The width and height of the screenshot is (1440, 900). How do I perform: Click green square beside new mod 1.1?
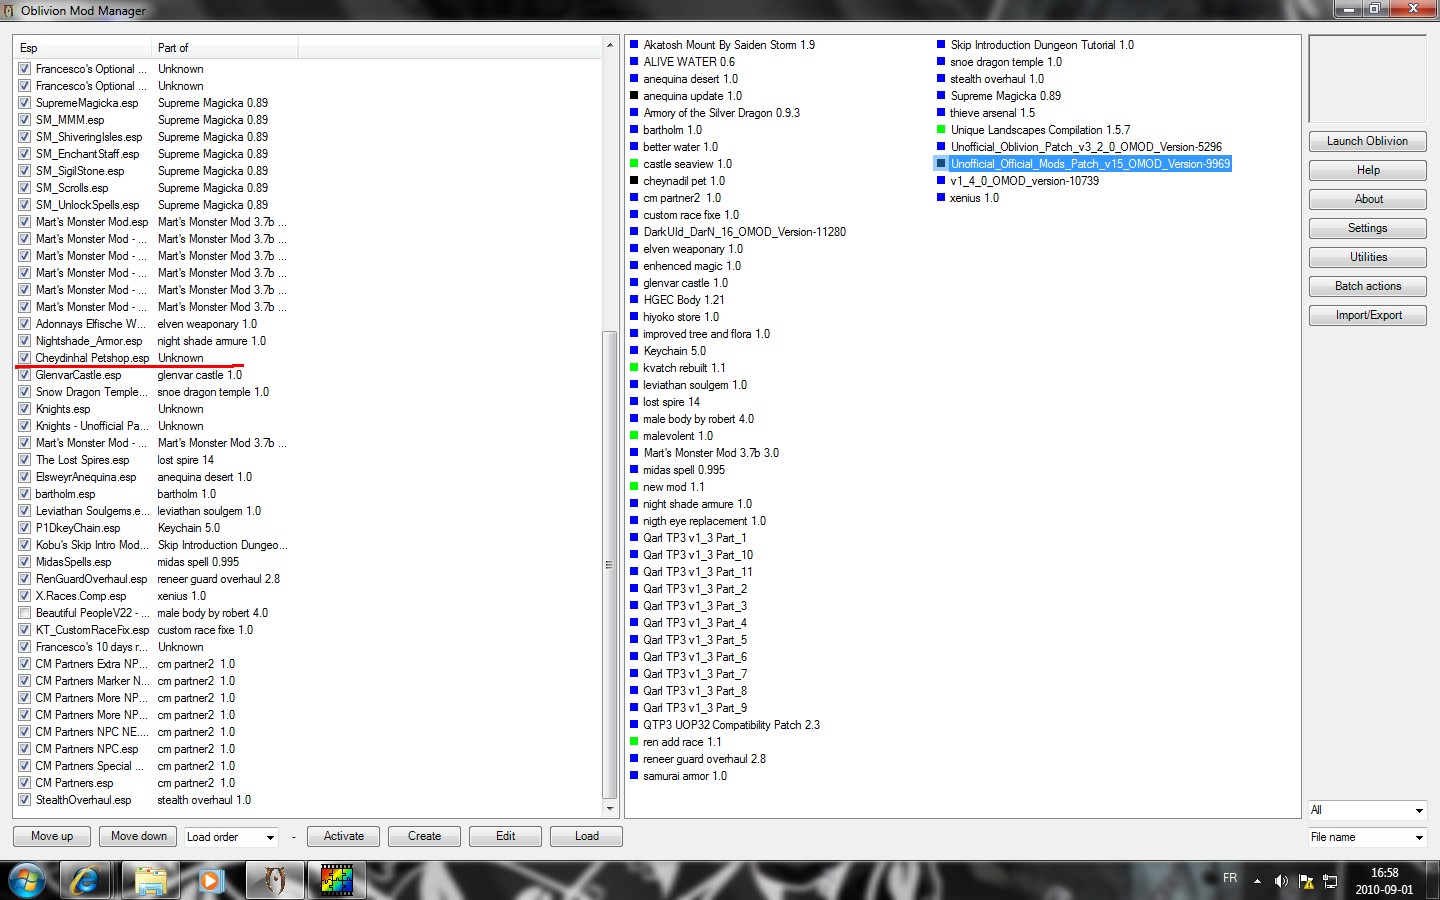(x=634, y=487)
